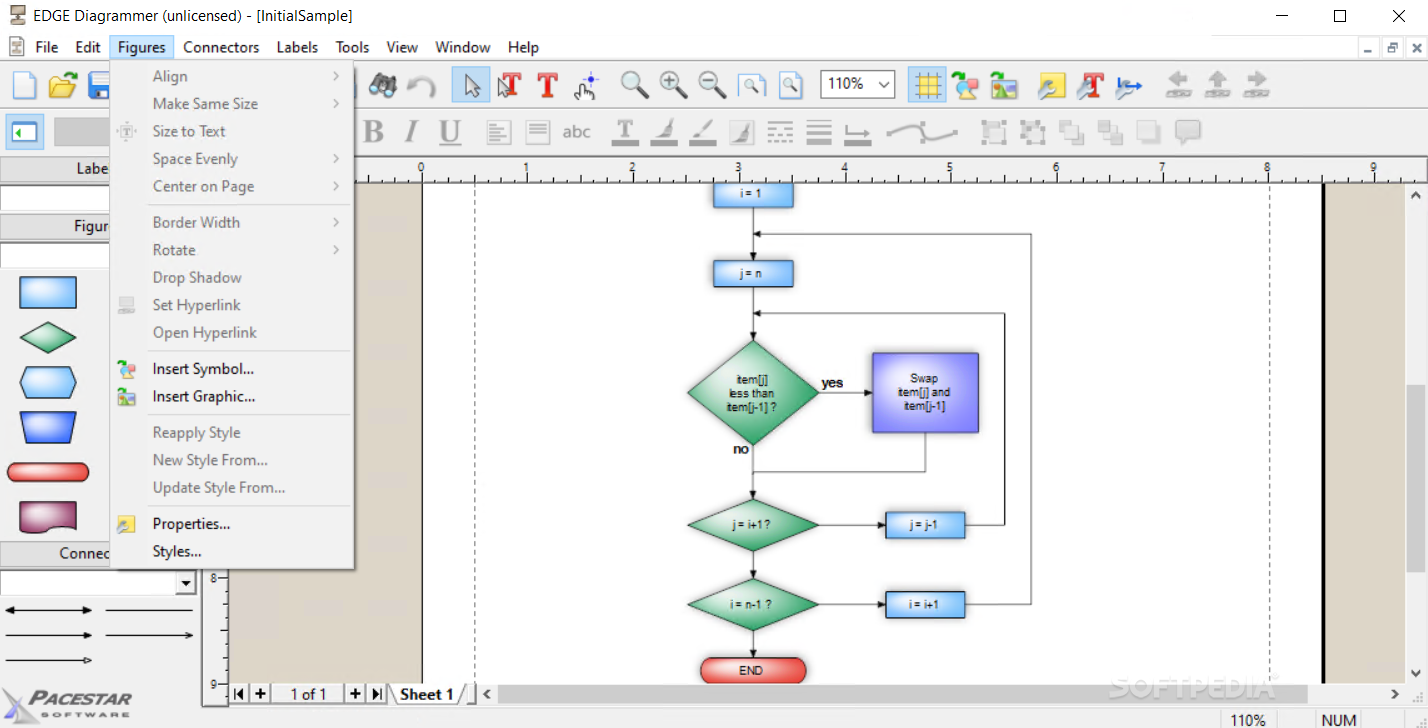Click the text align left icon

(x=499, y=132)
